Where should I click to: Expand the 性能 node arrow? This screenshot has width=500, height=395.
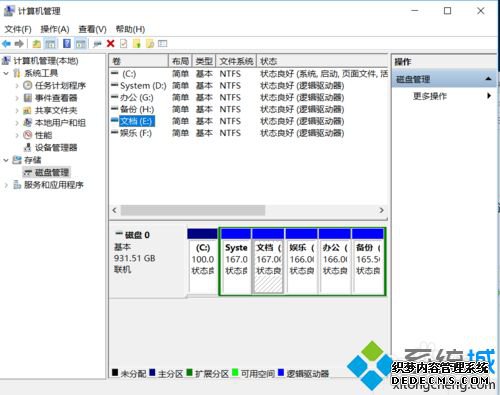pyautogui.click(x=17, y=135)
